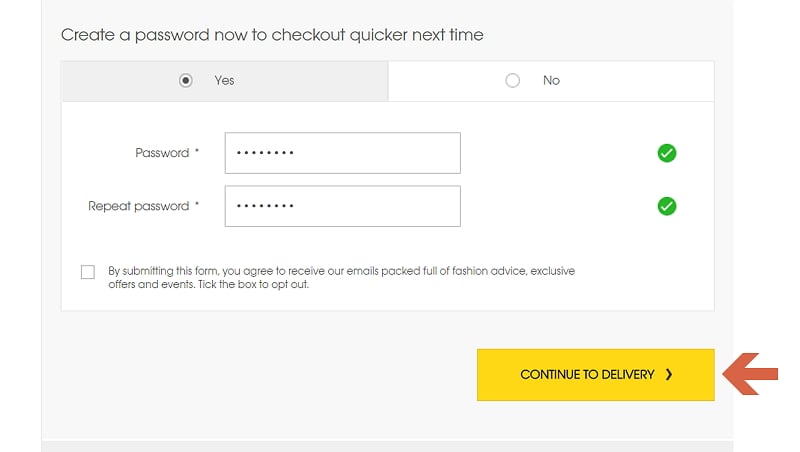Click the "Create a password now" heading
This screenshot has height=452, width=800.
click(x=272, y=35)
